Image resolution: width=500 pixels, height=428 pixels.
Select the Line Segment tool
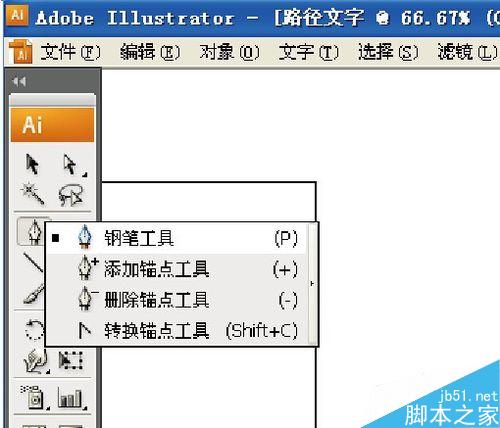pos(33,262)
